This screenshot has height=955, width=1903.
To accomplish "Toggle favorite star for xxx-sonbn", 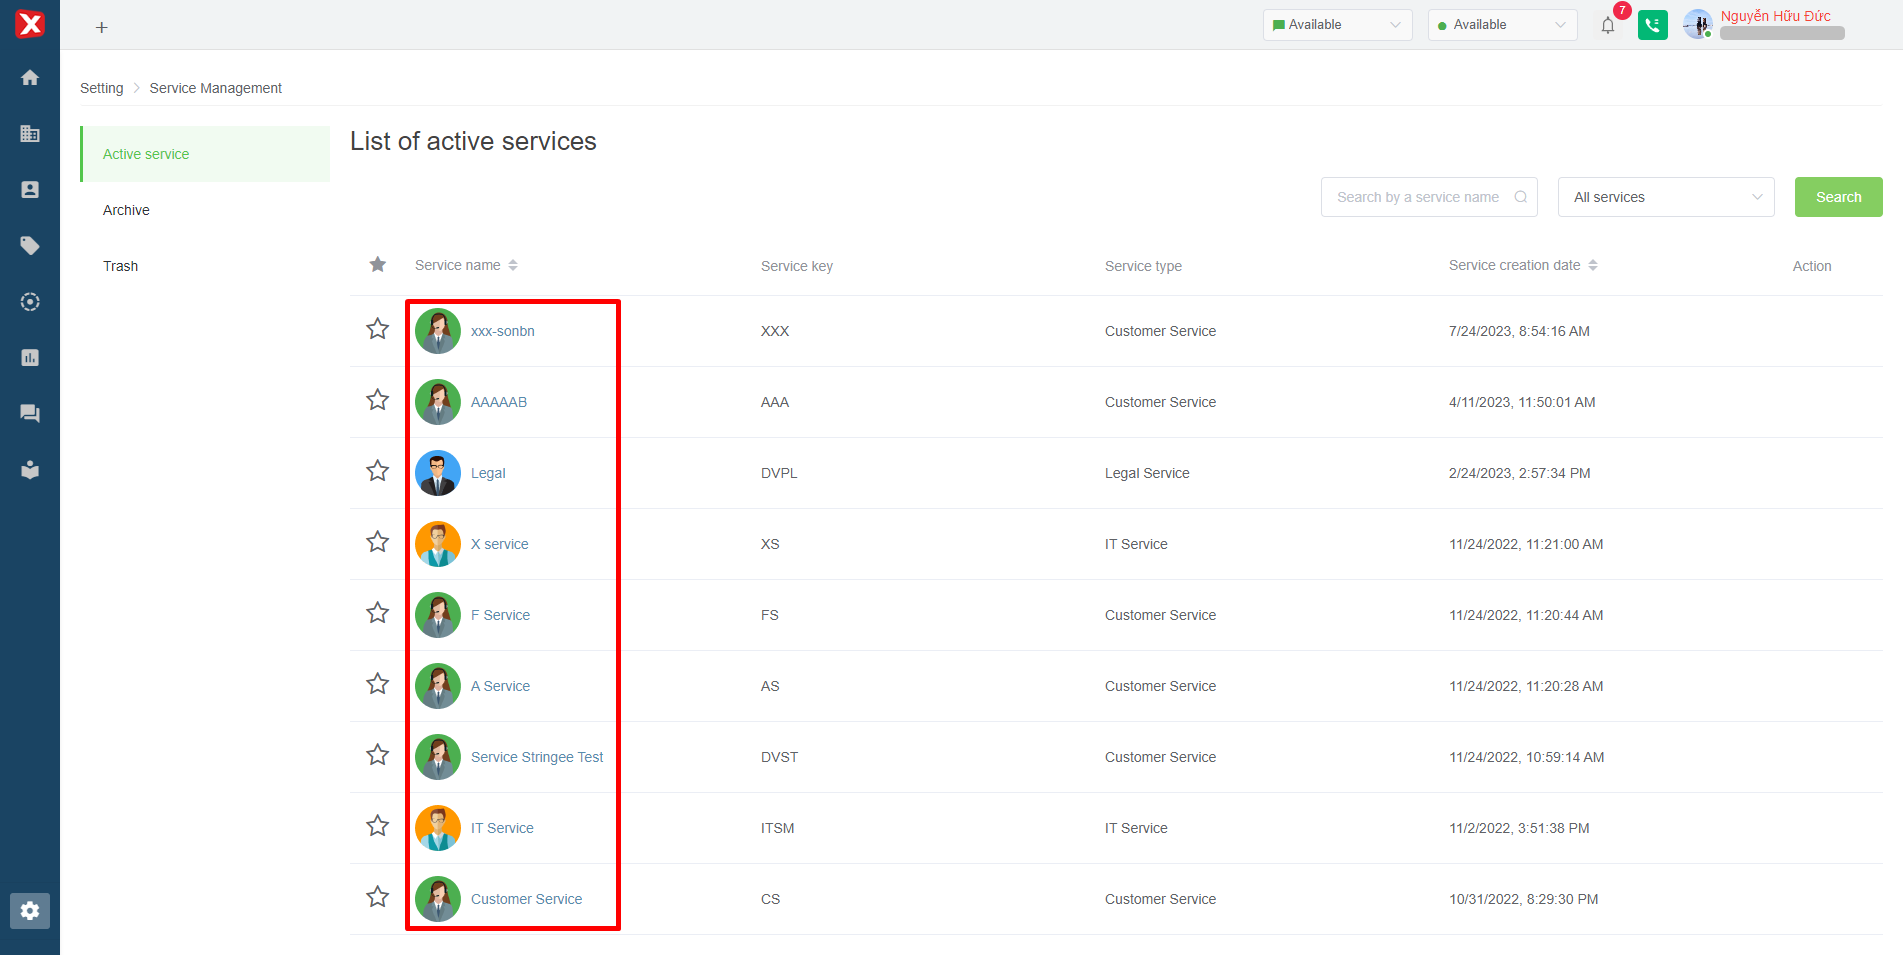I will [377, 329].
